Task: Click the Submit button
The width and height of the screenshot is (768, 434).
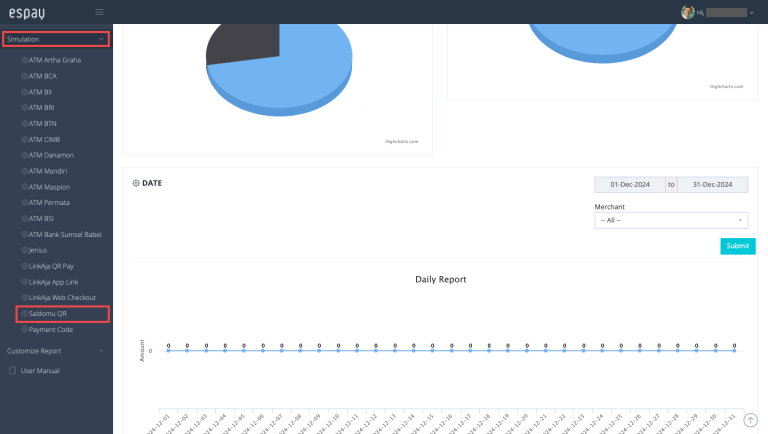Action: tap(738, 246)
